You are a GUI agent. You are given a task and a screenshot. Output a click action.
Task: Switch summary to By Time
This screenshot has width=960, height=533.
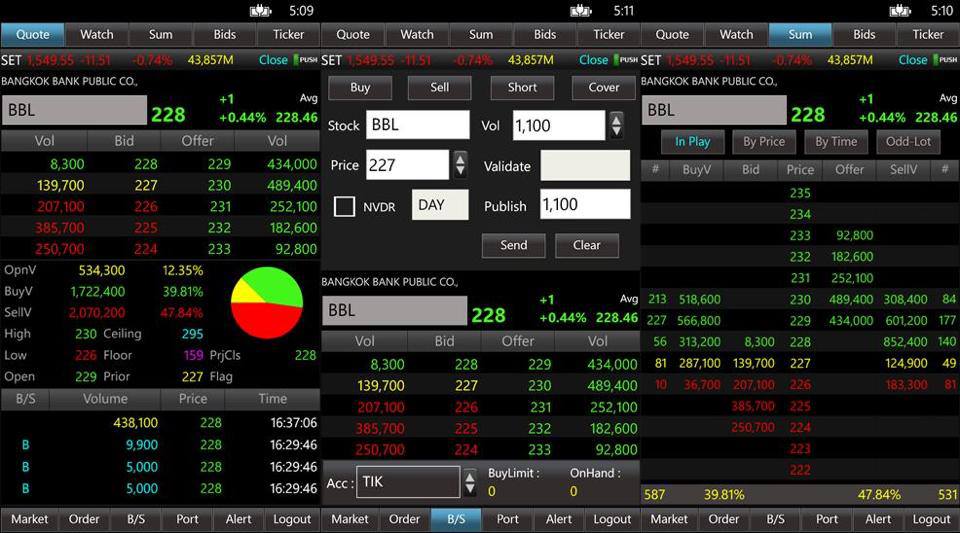click(836, 142)
